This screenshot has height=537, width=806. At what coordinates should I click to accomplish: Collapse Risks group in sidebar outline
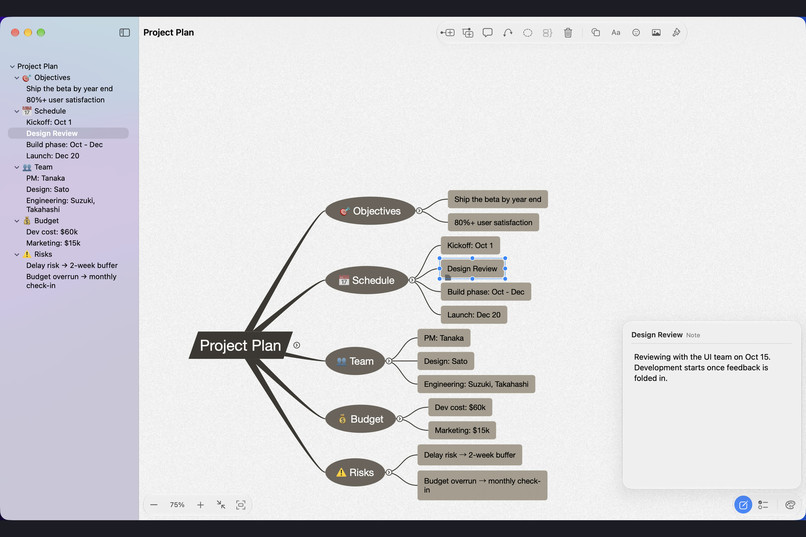(17, 254)
